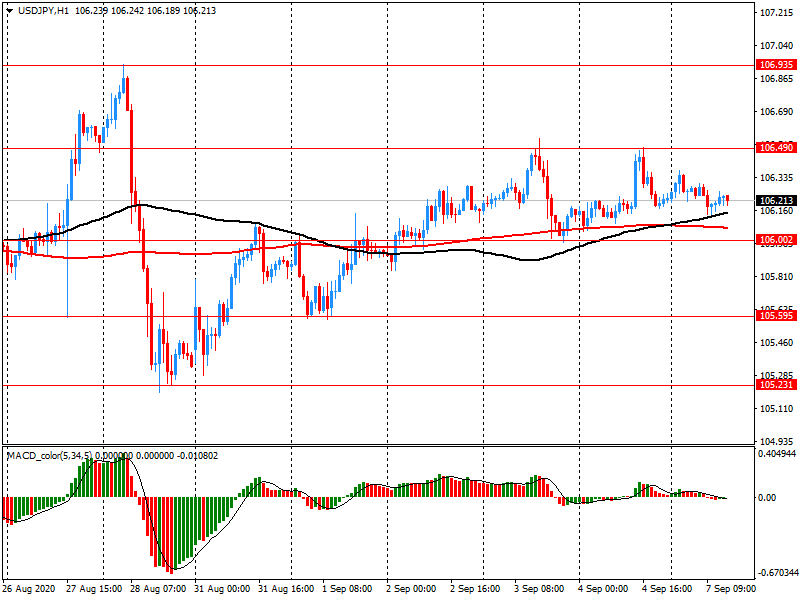Click the 31 Aug 16:00 time label
The image size is (800, 600).
[286, 589]
